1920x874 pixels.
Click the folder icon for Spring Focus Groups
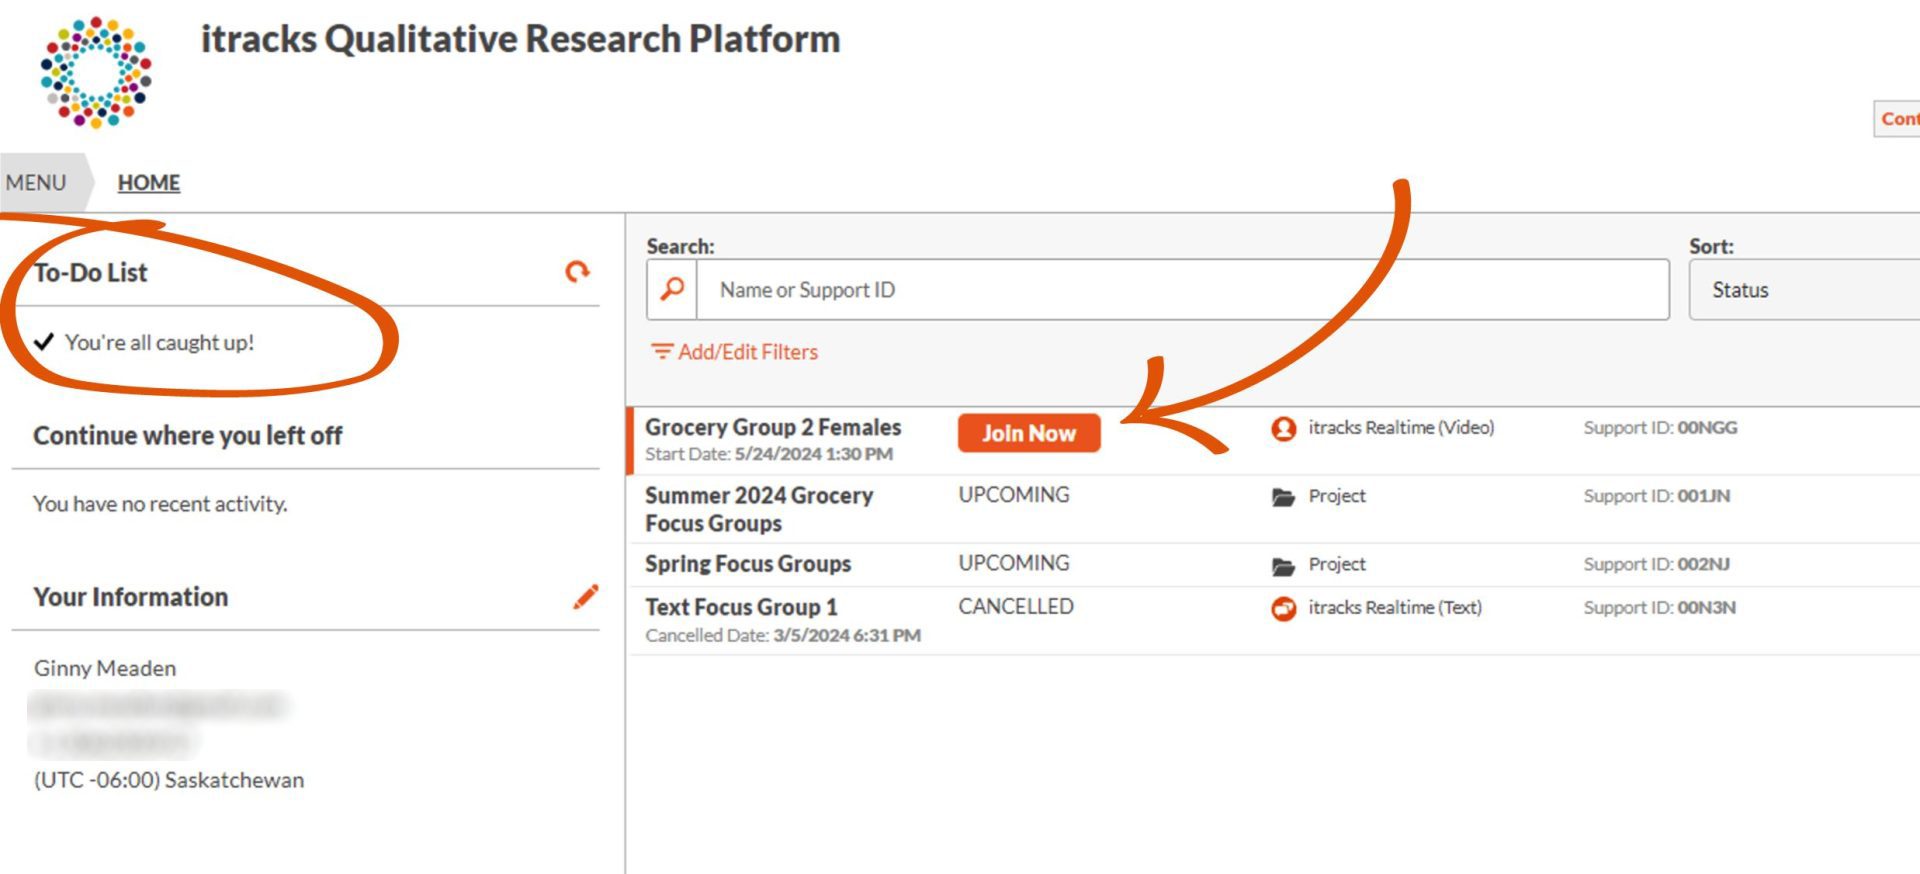(1283, 566)
